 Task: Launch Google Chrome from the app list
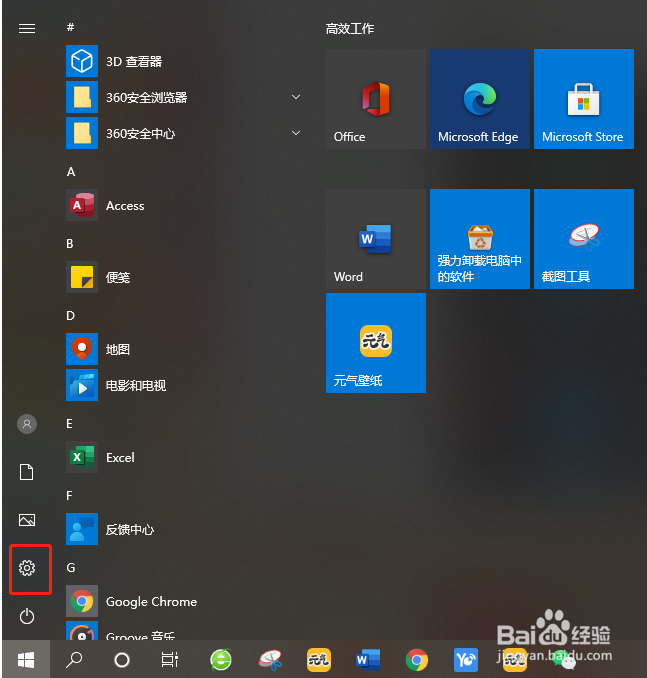click(x=184, y=601)
